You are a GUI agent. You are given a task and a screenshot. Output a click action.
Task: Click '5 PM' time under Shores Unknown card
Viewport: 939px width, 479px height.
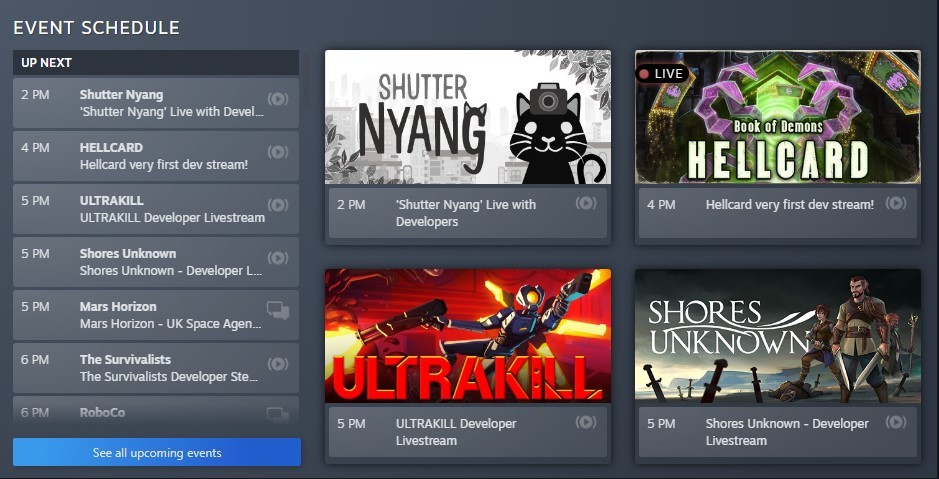(x=661, y=423)
